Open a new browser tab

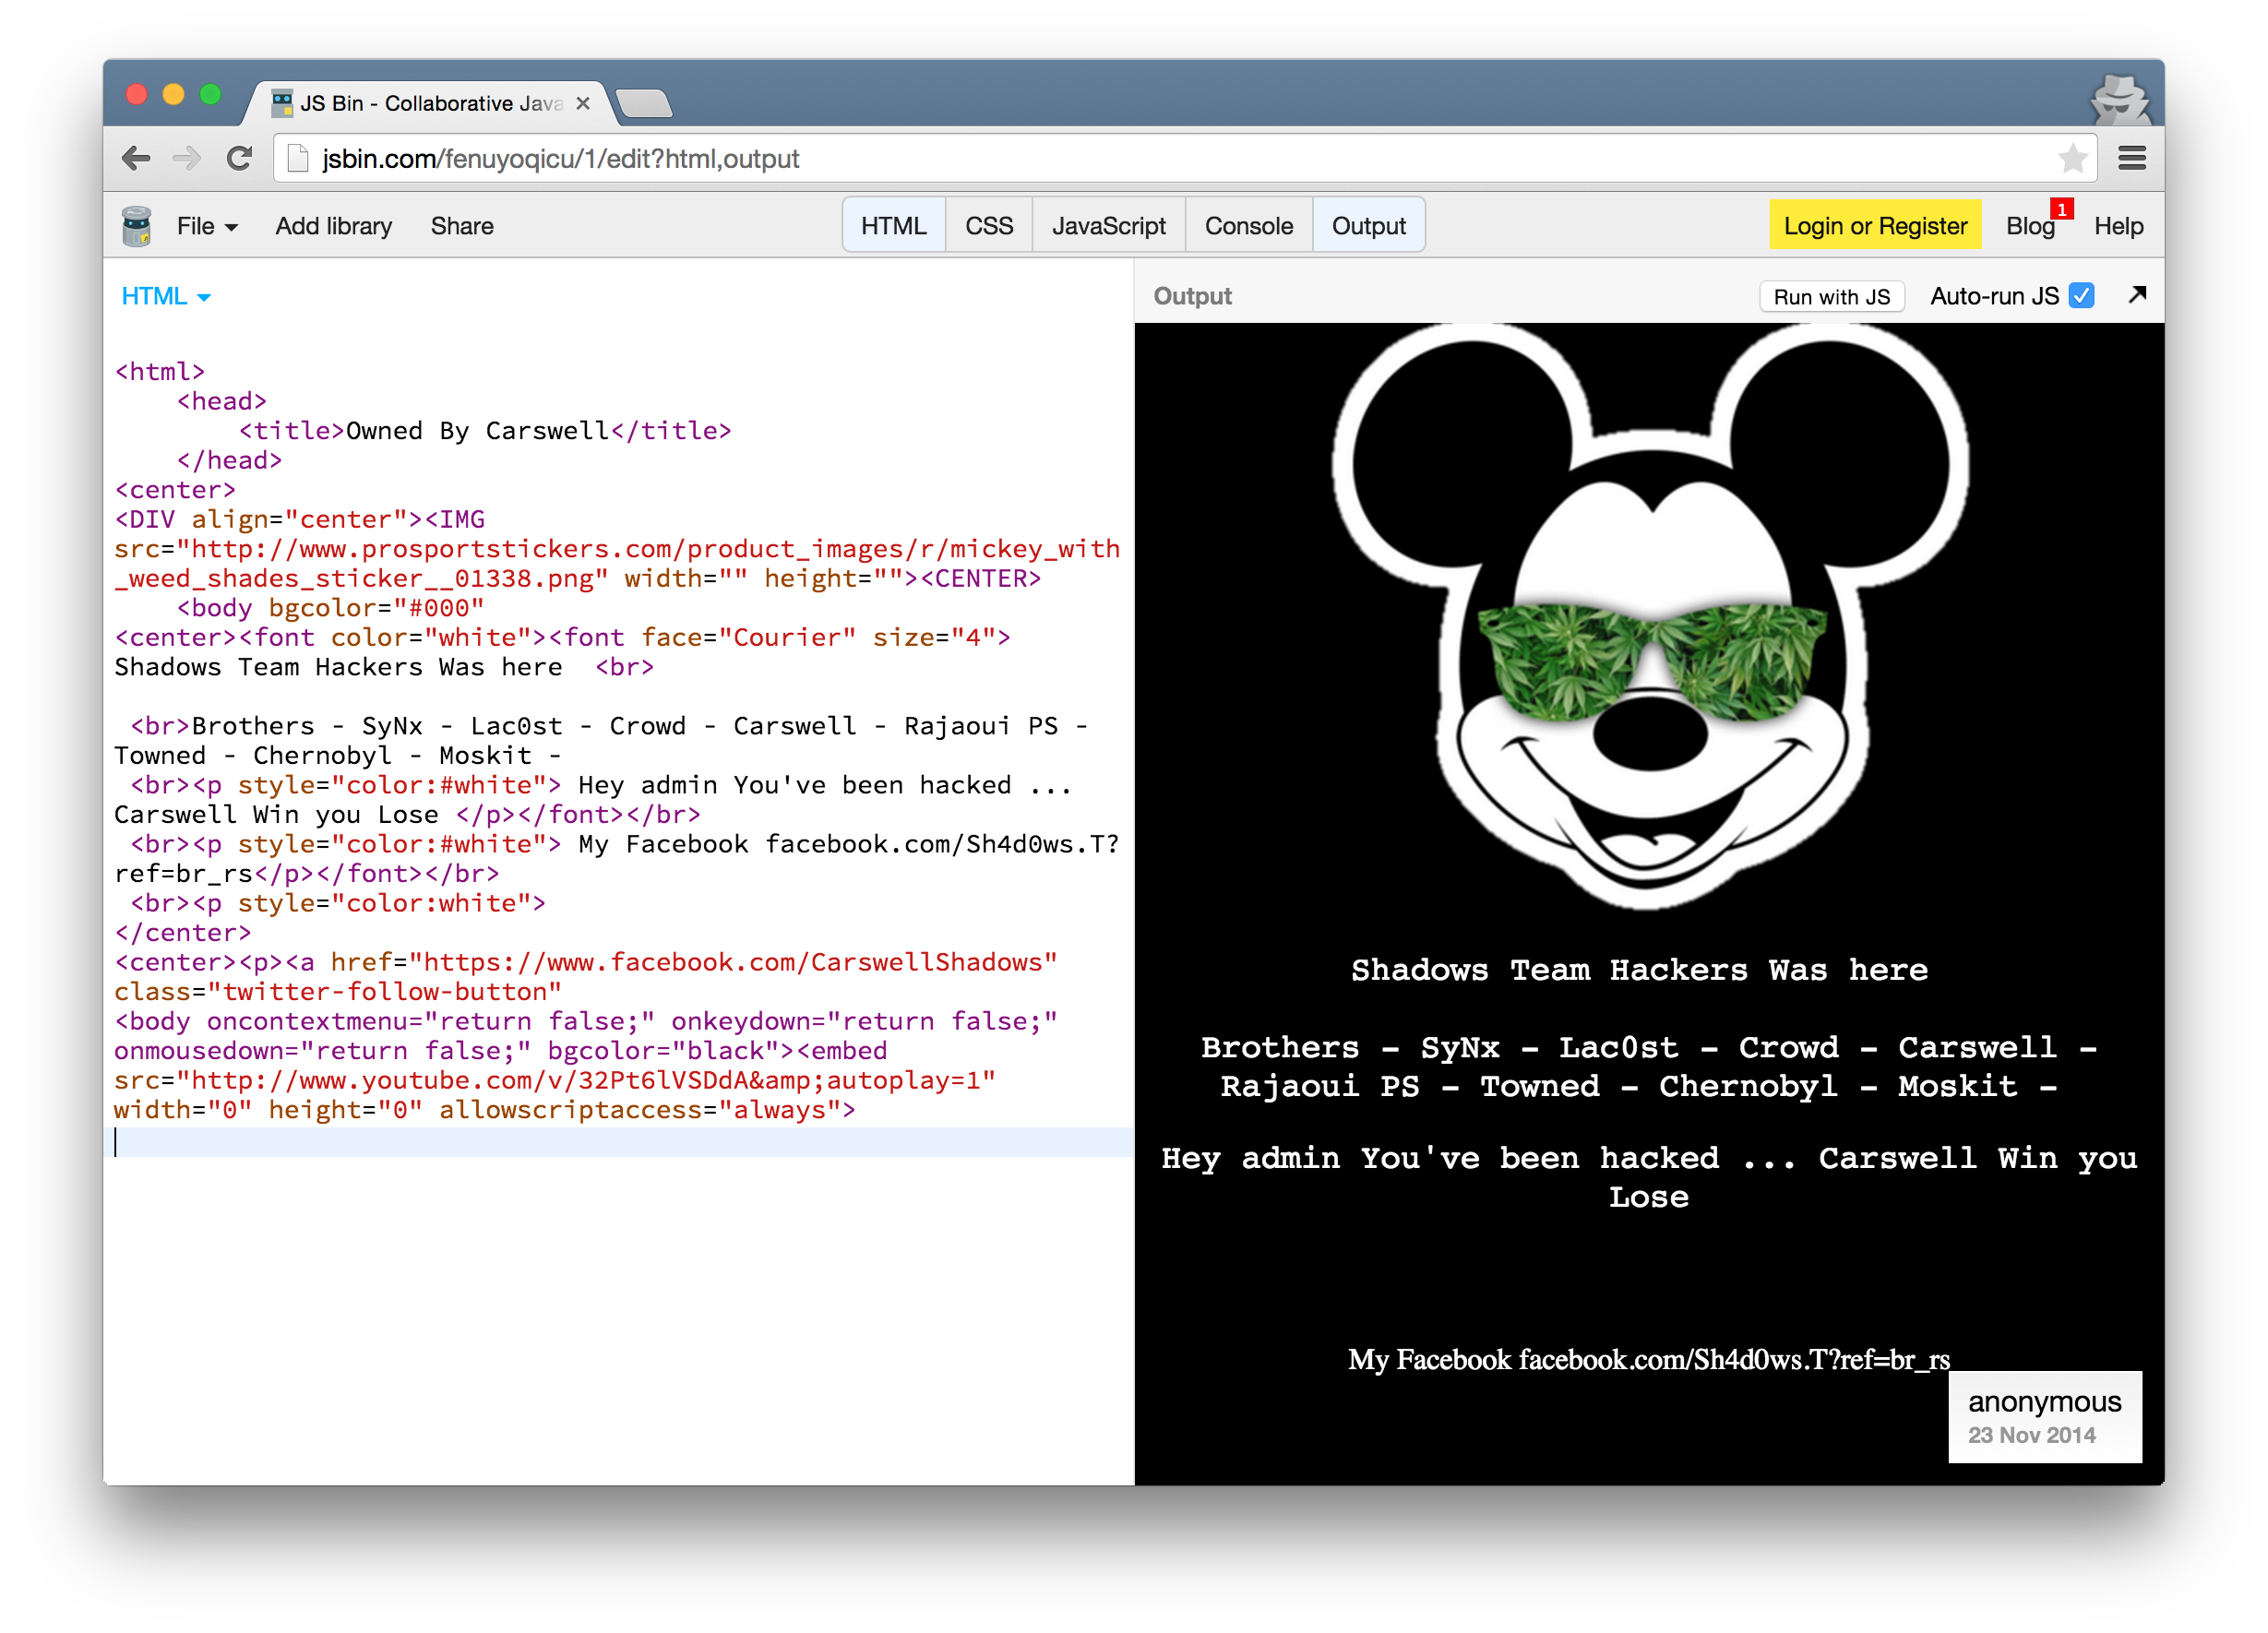(644, 103)
